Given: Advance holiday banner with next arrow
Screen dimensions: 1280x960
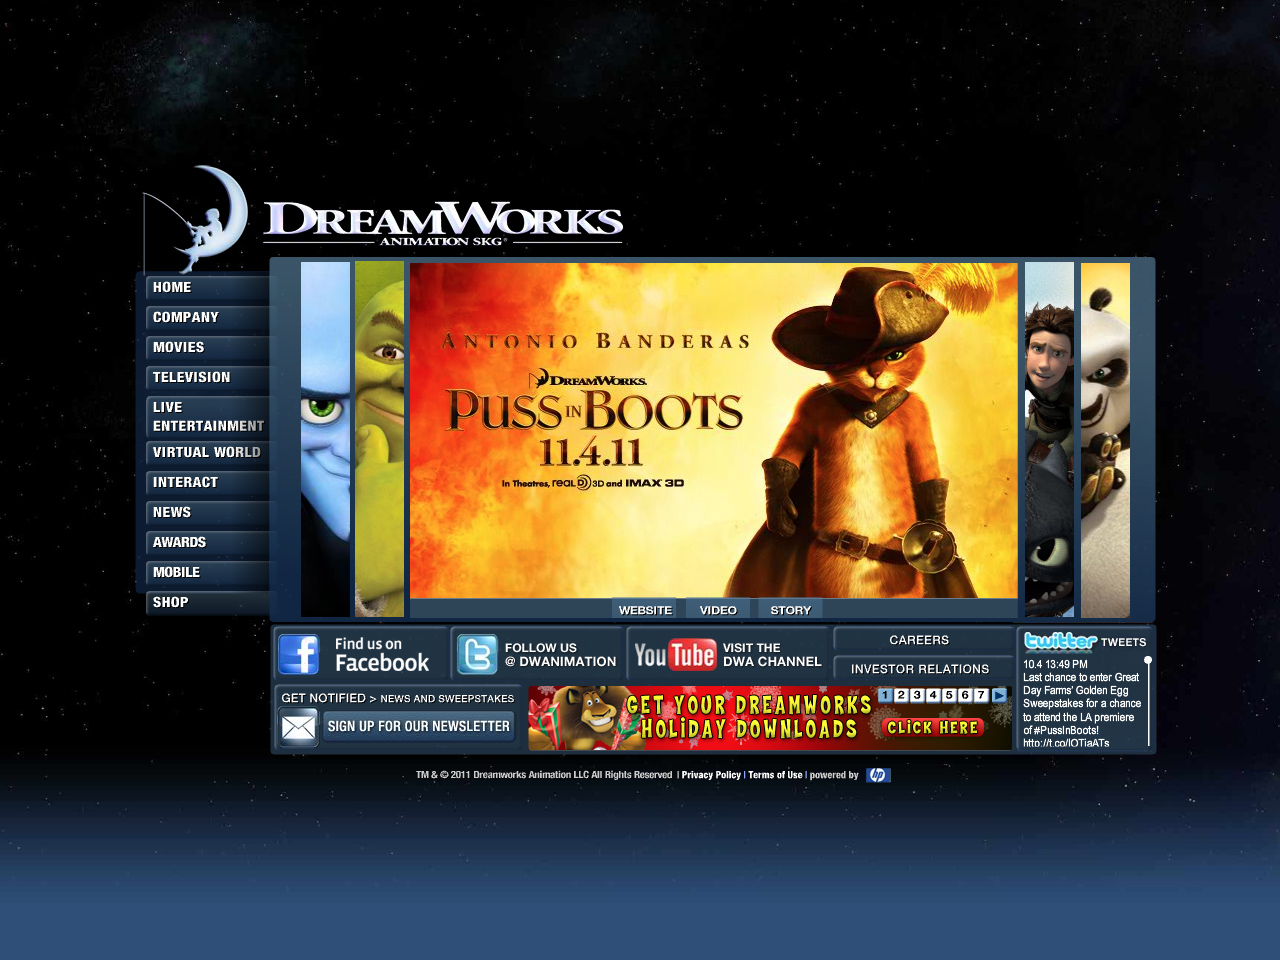Looking at the screenshot, I should click(x=999, y=695).
